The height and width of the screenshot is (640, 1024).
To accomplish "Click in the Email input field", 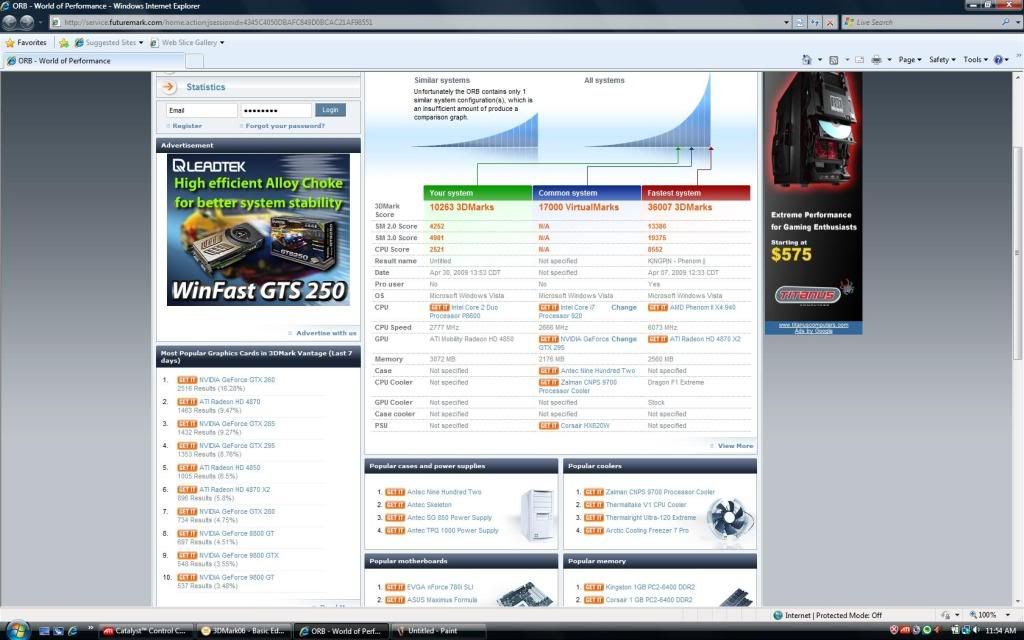I will 201,110.
